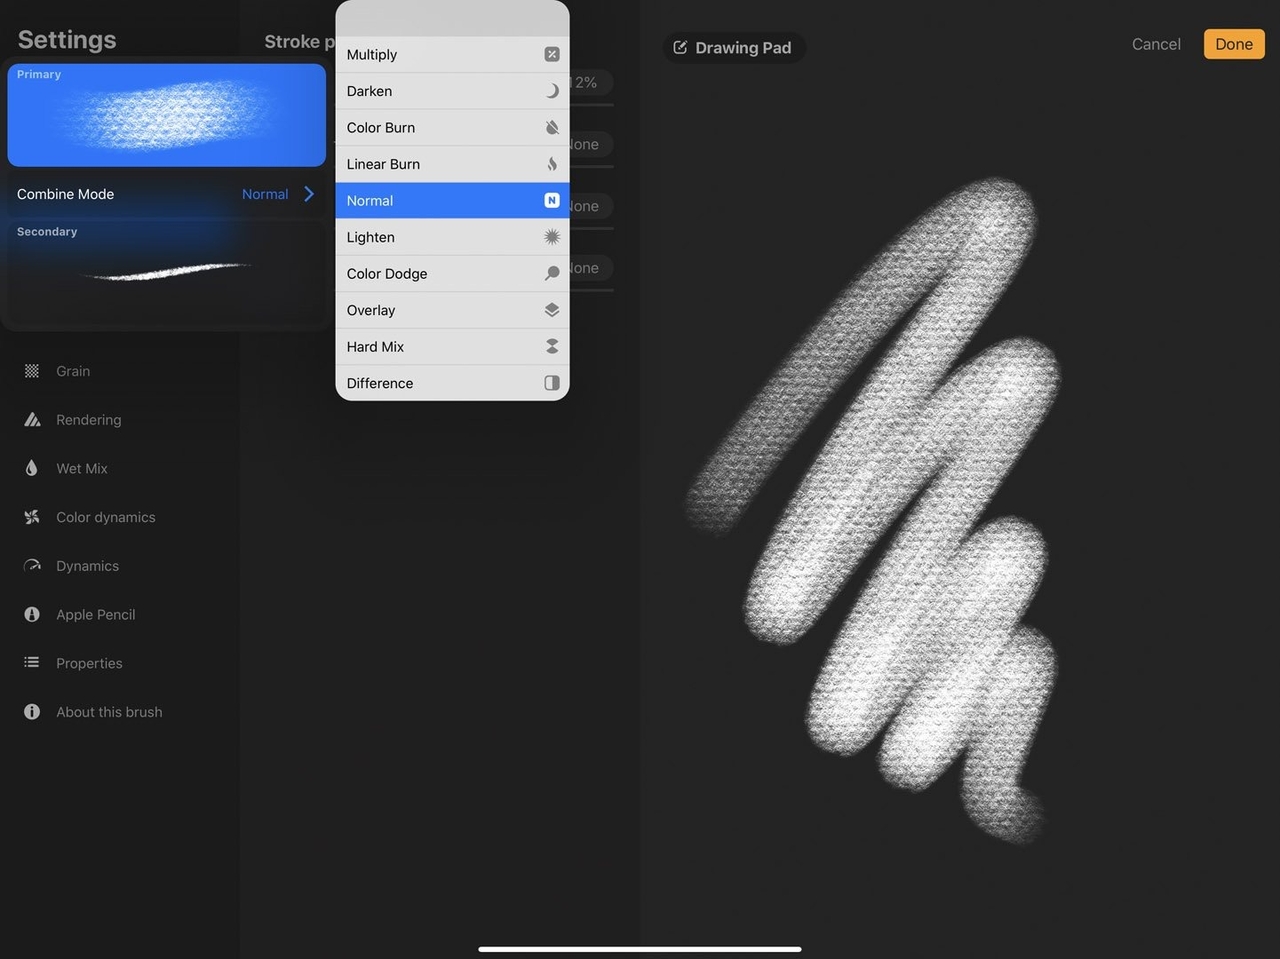Click the Normal combine mode value
The height and width of the screenshot is (959, 1280).
tap(265, 194)
